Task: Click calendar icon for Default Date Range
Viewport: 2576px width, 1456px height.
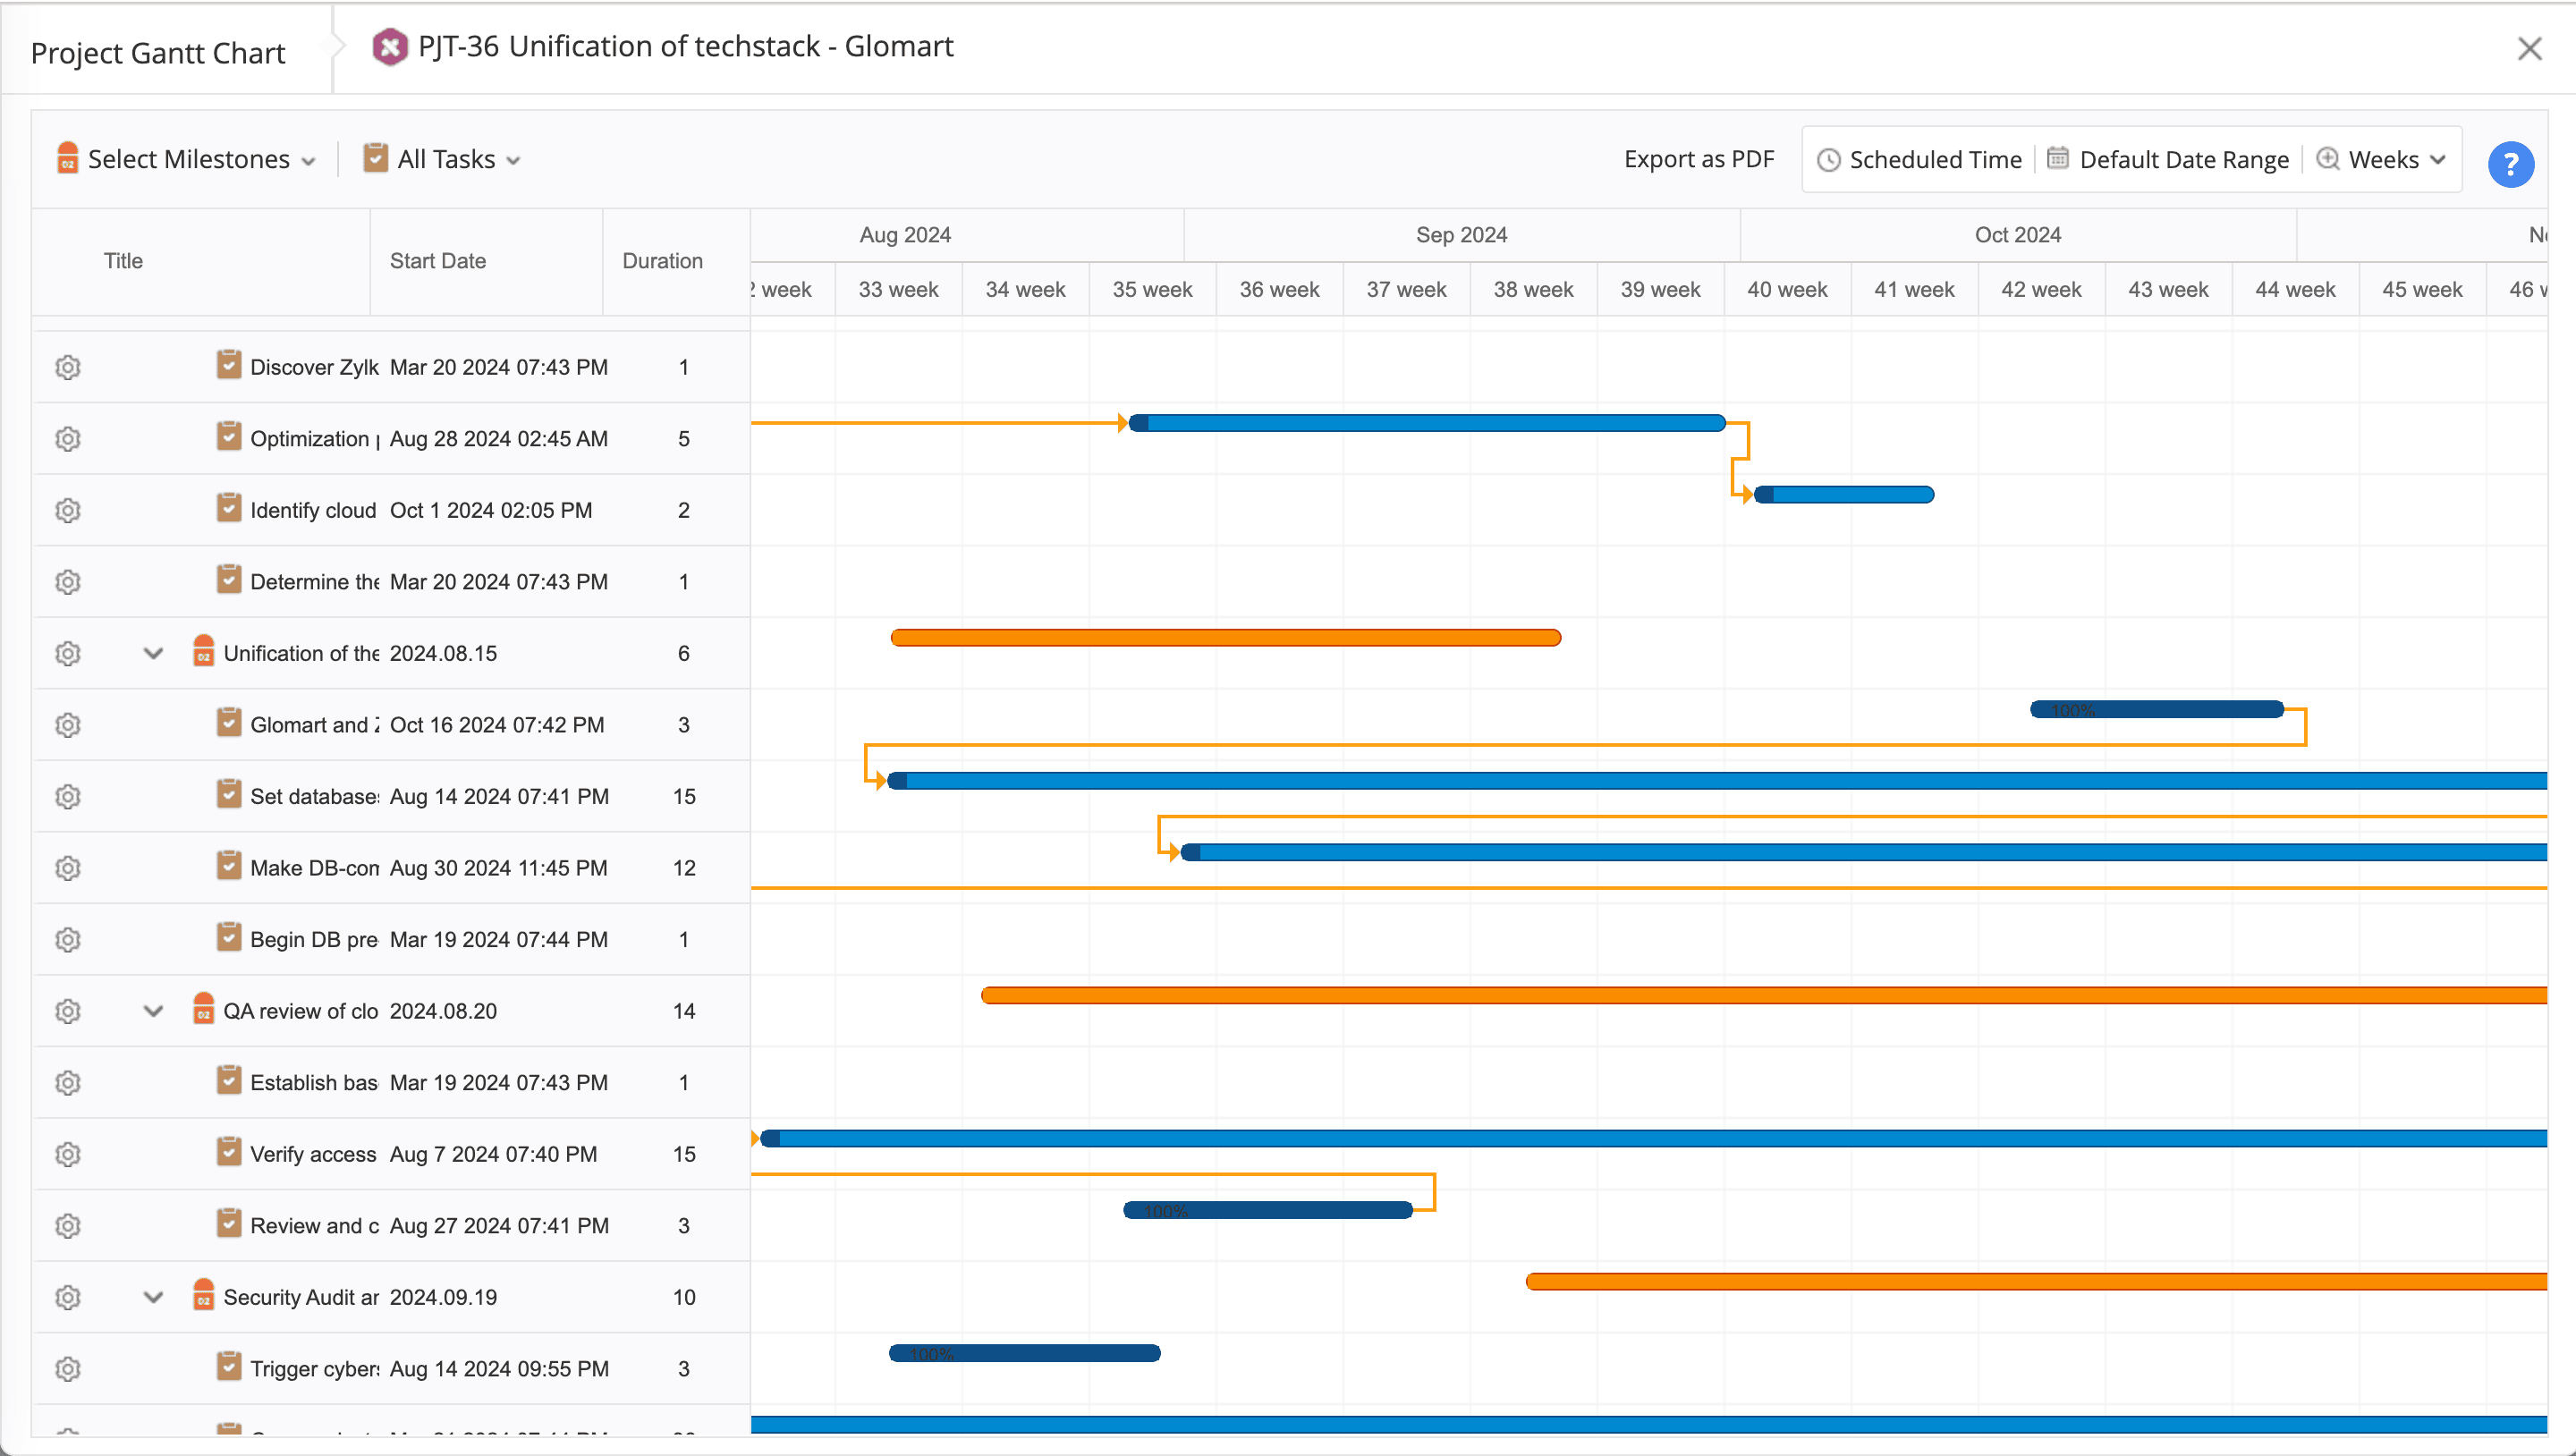Action: click(2057, 159)
